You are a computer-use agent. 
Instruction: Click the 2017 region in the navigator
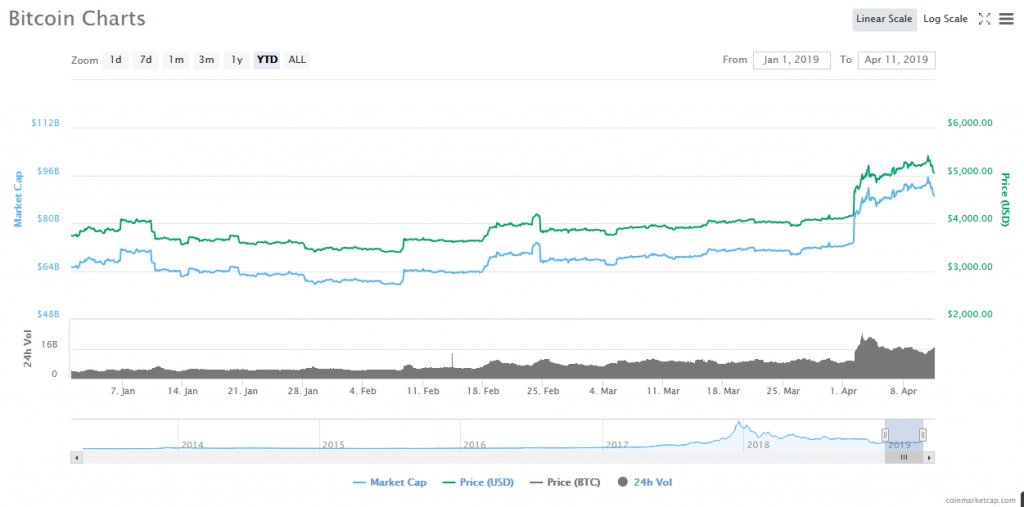[616, 445]
